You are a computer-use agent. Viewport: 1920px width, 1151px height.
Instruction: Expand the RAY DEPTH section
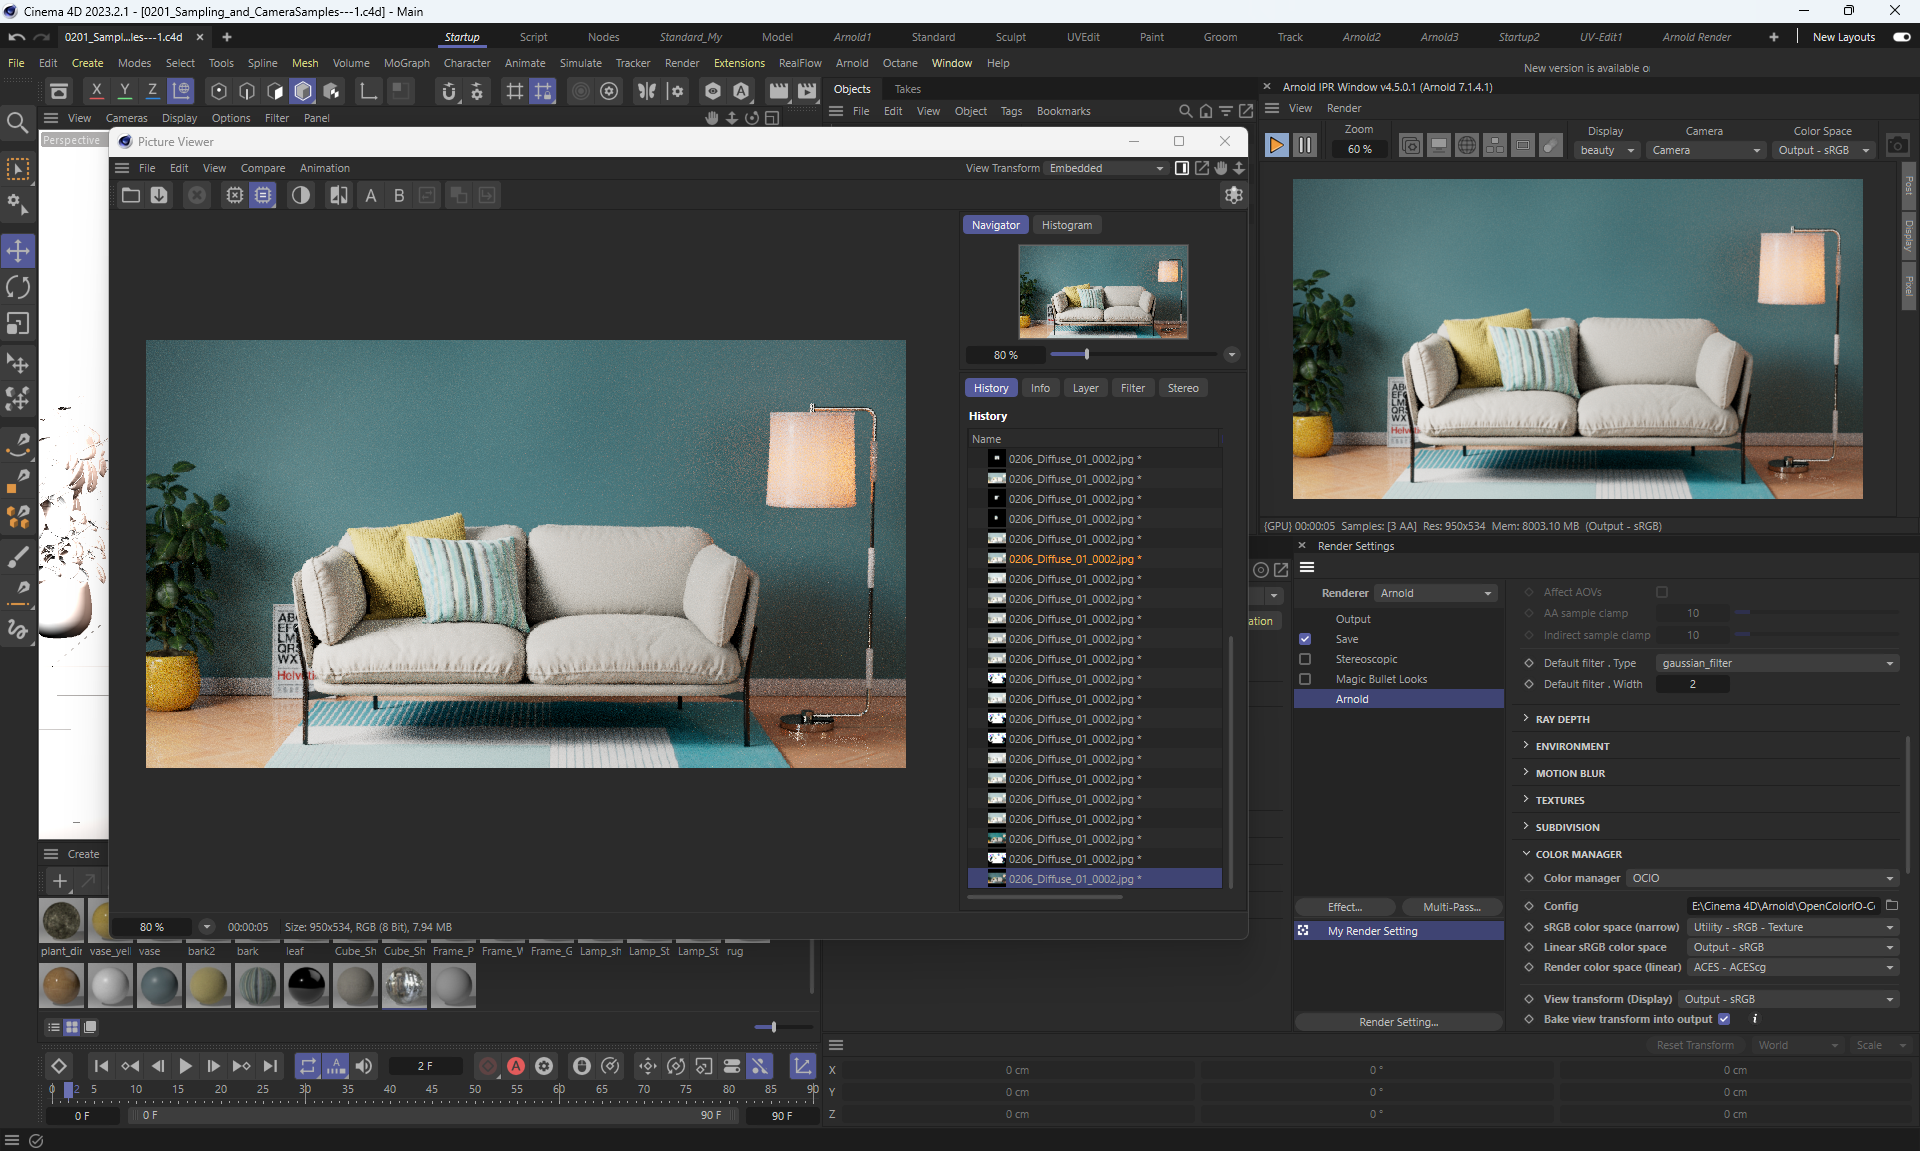(x=1562, y=719)
